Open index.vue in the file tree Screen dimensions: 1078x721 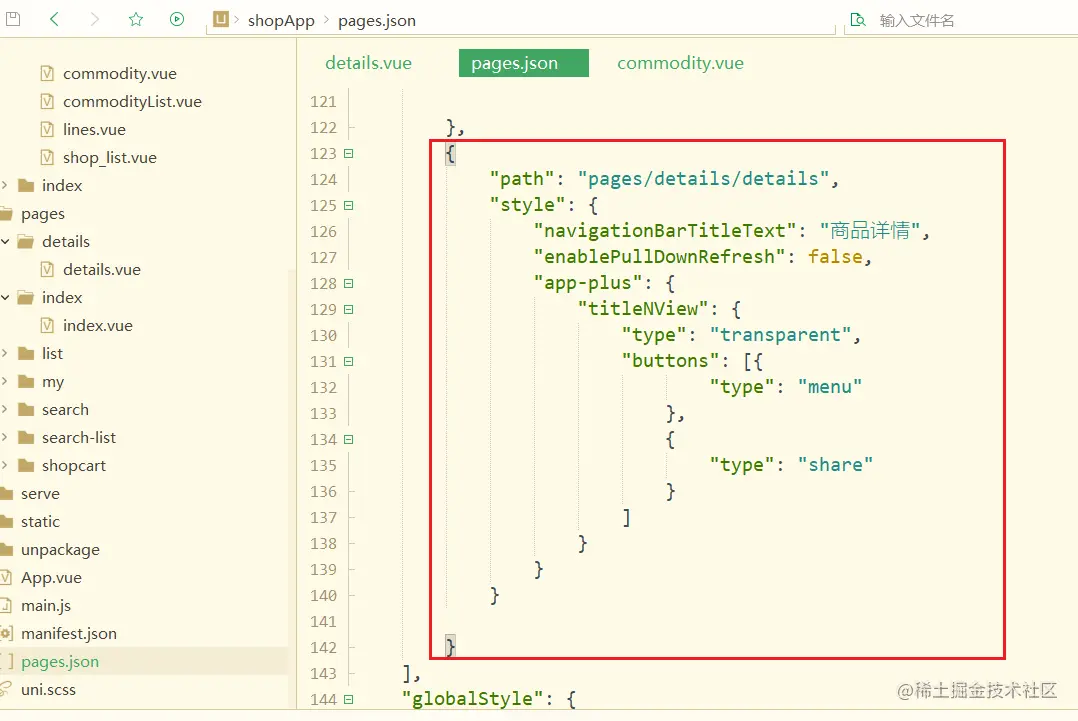point(98,326)
